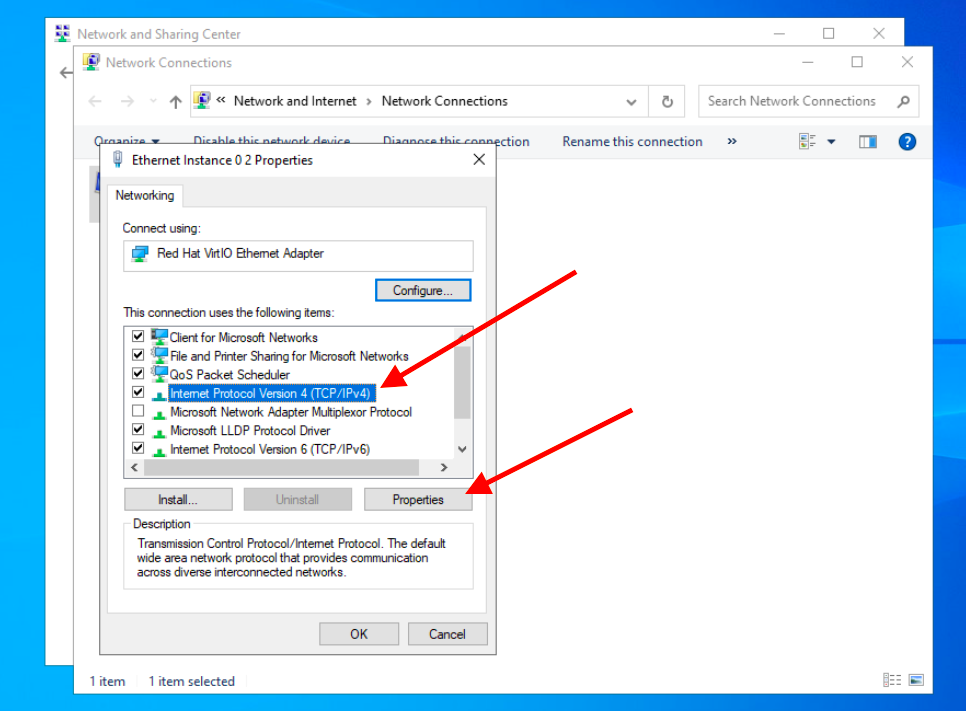The width and height of the screenshot is (966, 711).
Task: Click the up-arrow navigation icon
Action: (176, 102)
